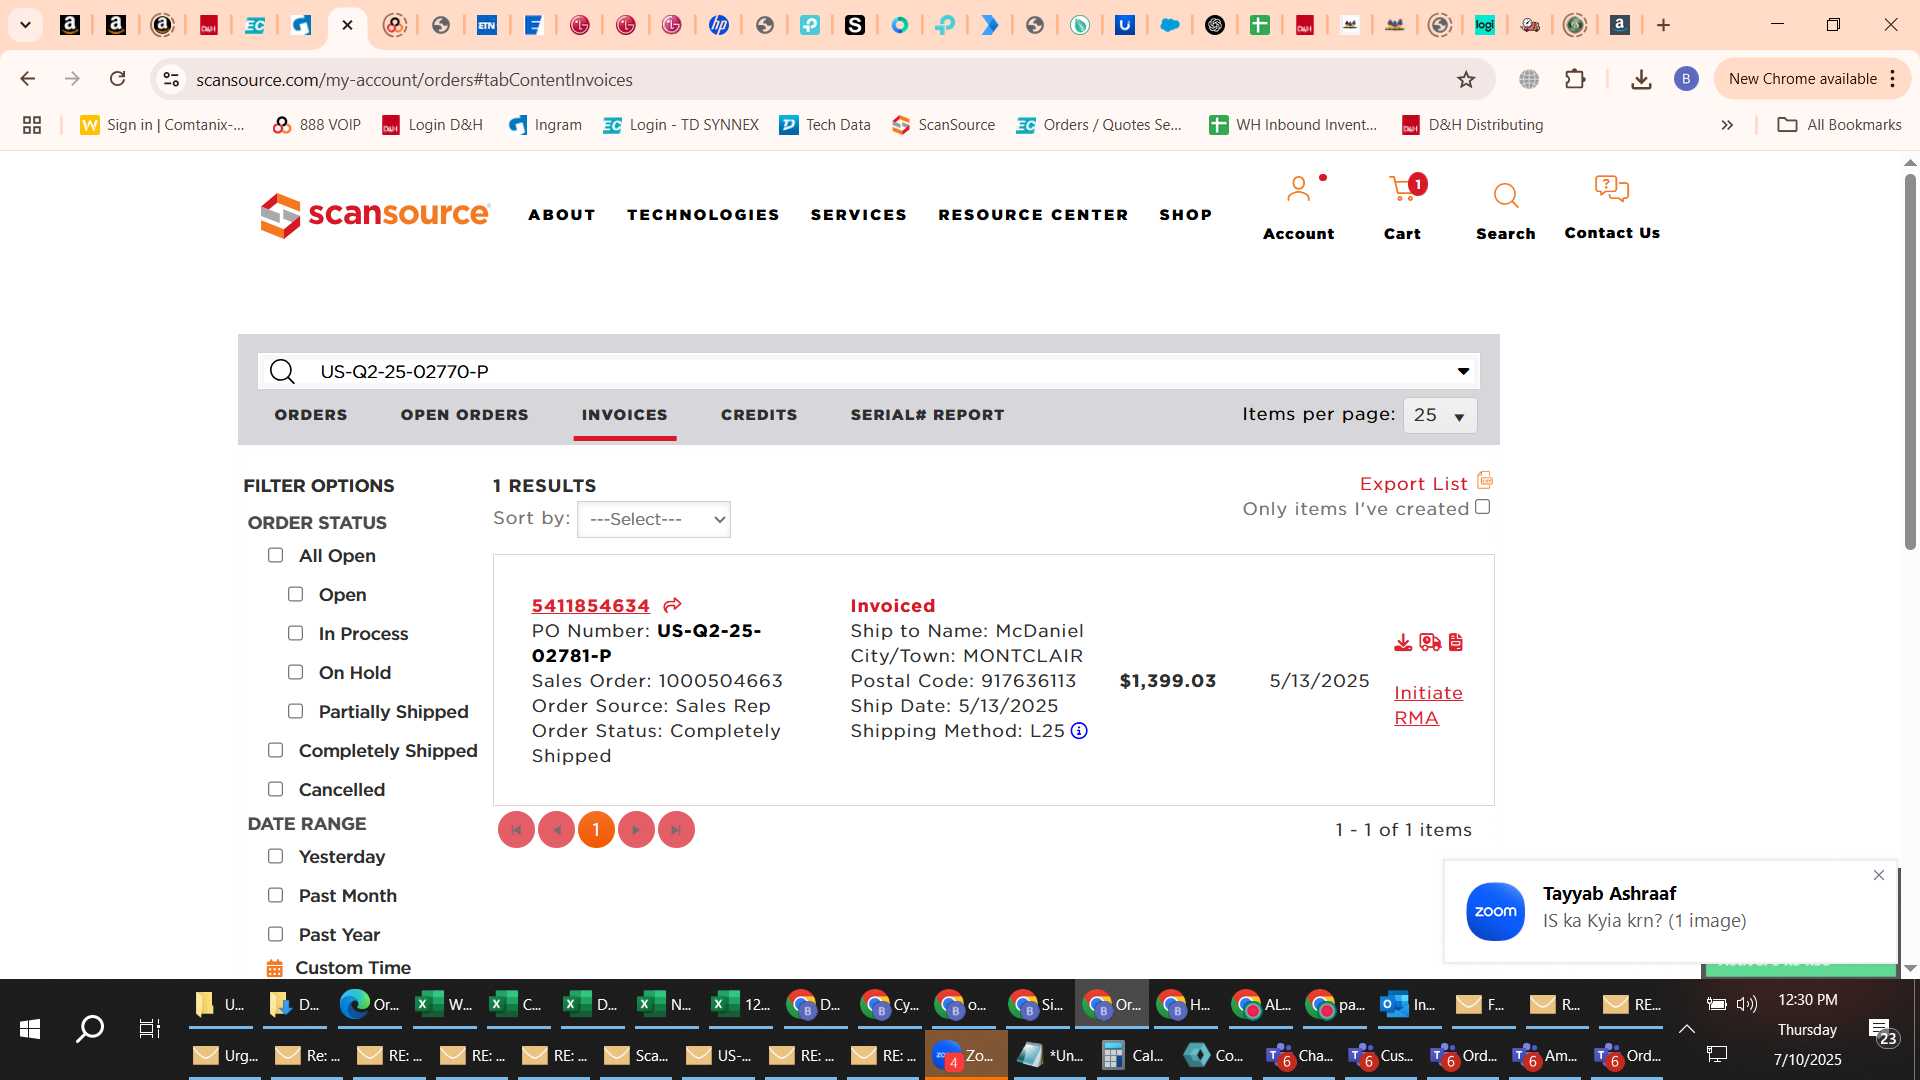Go to last page of results
The height and width of the screenshot is (1080, 1920).
point(676,830)
